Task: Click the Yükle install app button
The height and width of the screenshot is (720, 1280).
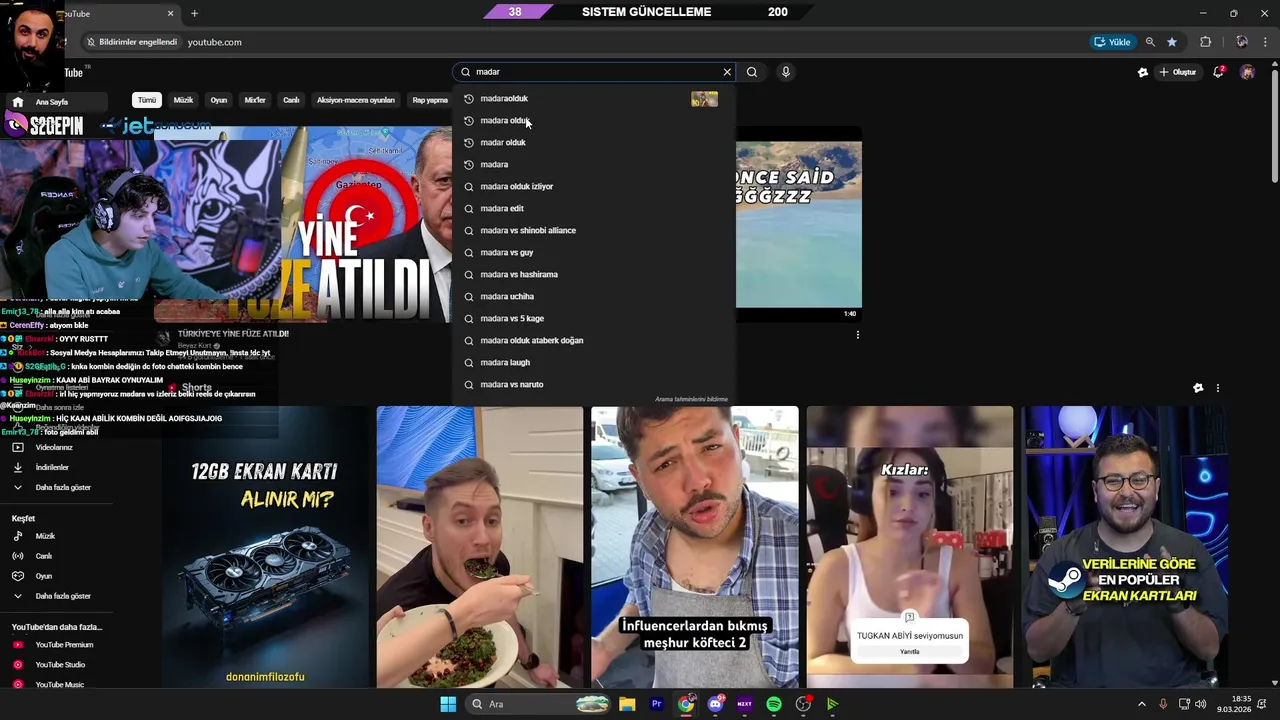Action: pos(1113,42)
